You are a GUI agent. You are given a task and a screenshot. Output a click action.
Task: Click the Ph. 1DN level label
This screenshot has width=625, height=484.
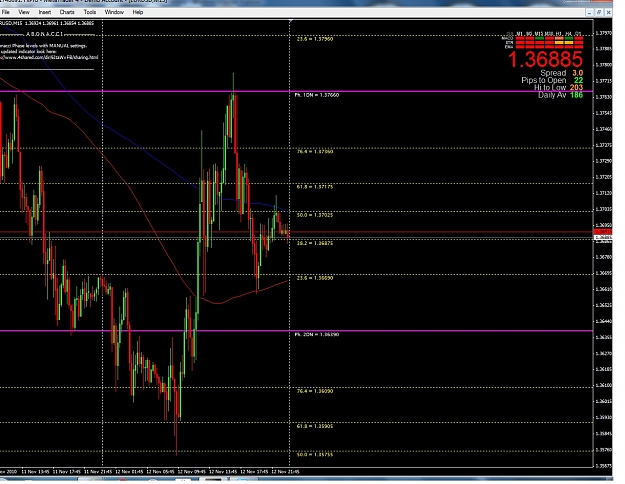tap(316, 95)
